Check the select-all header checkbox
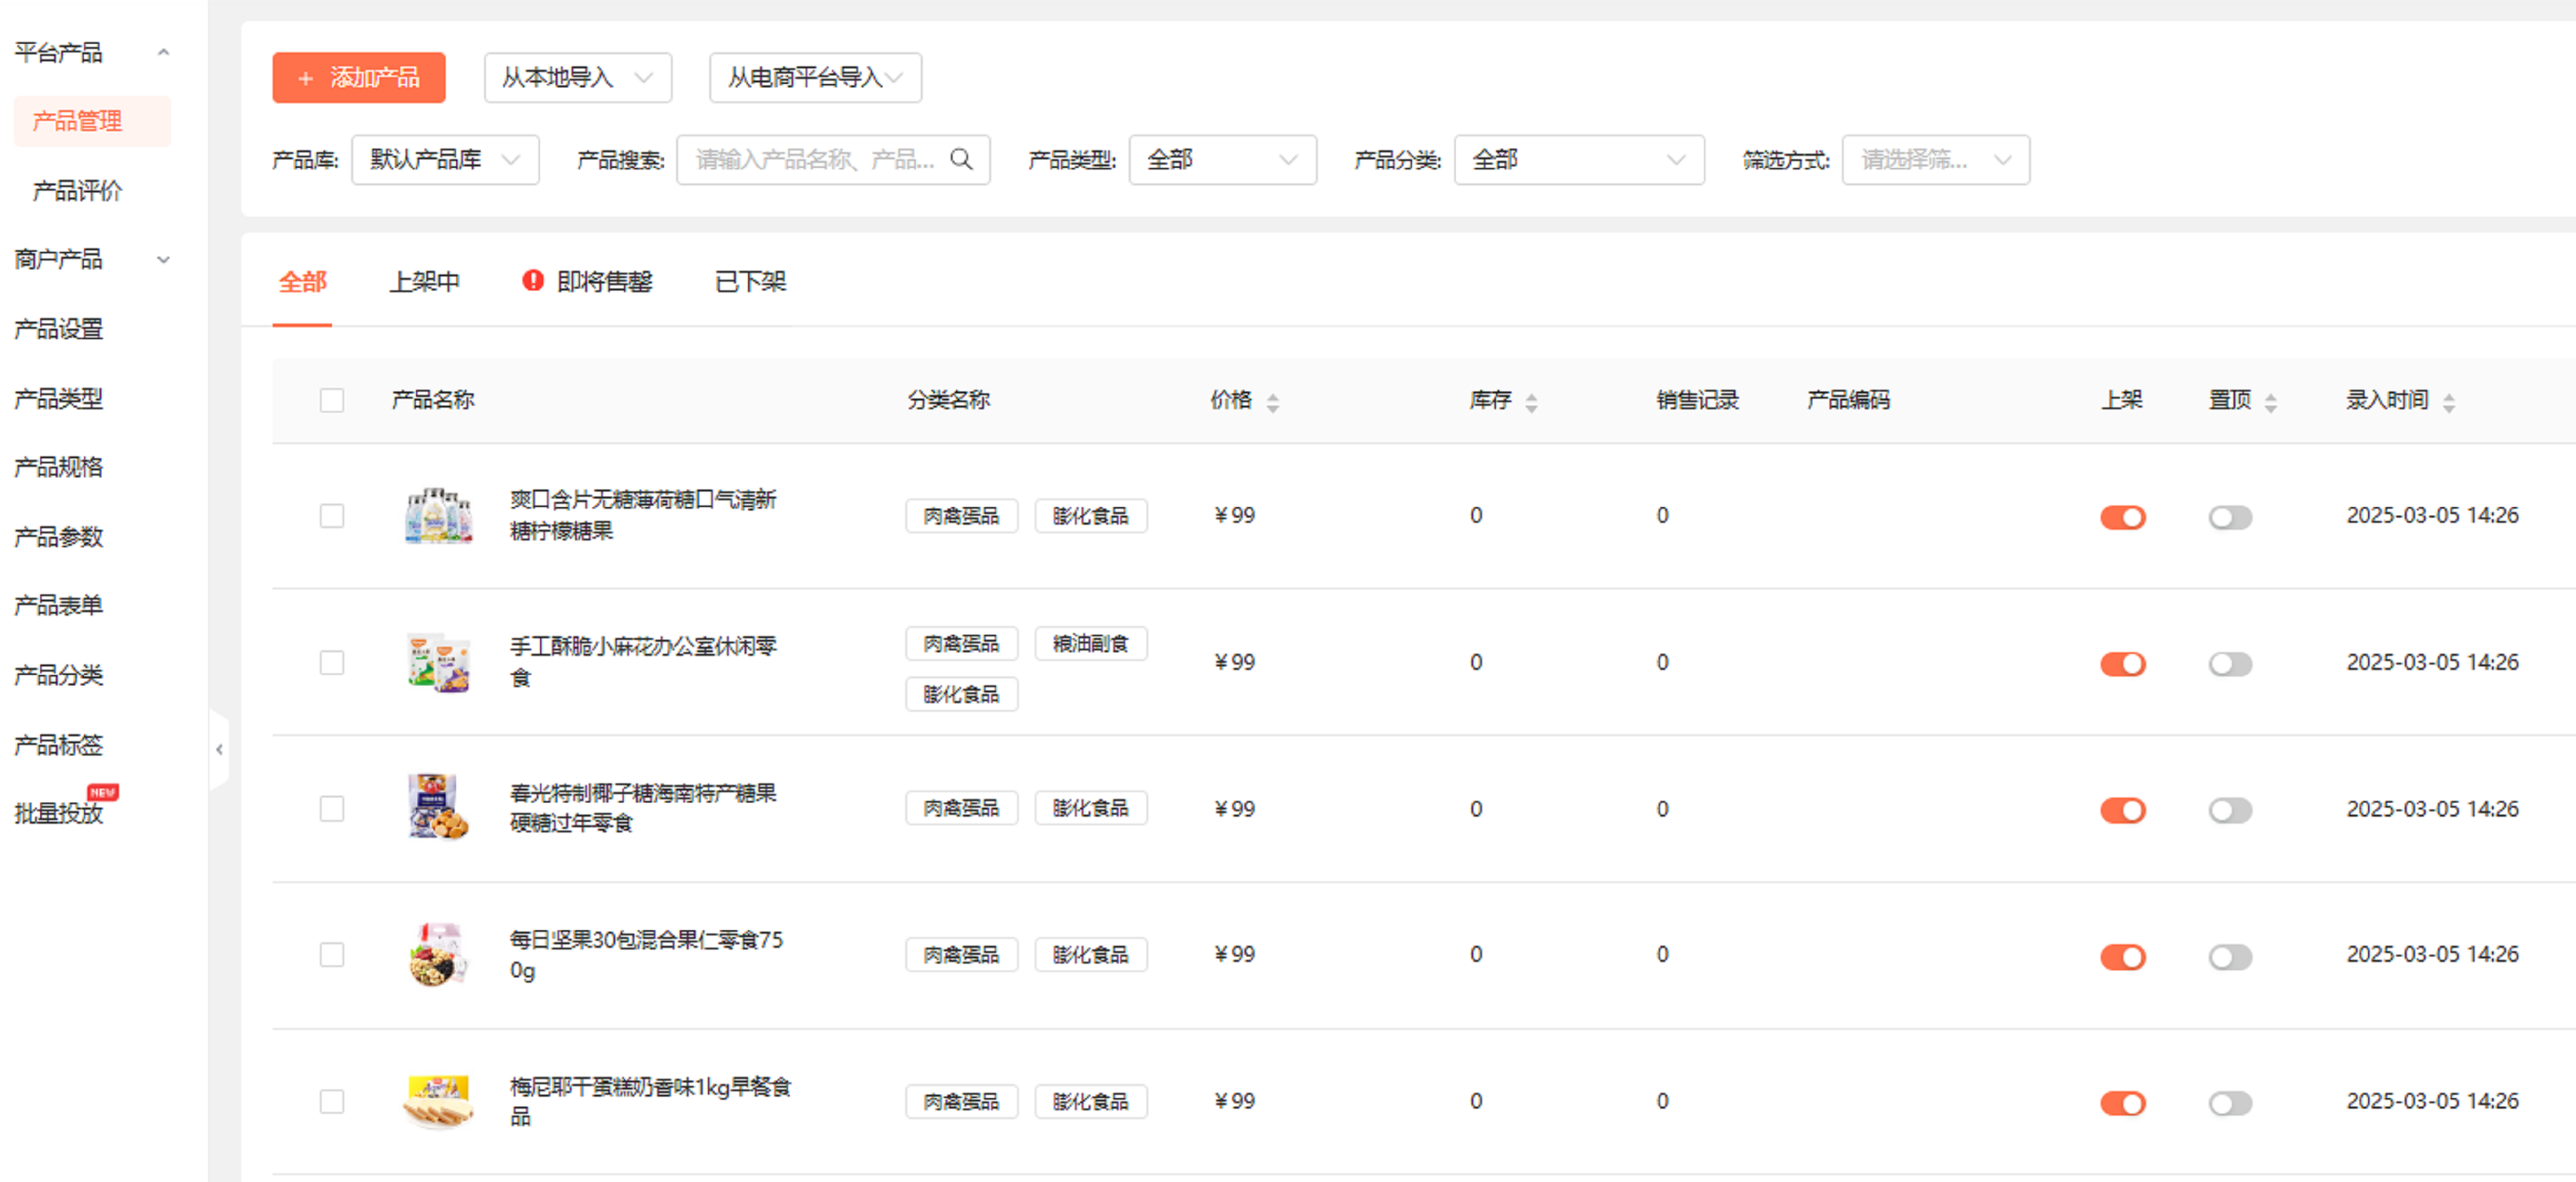Image resolution: width=2576 pixels, height=1182 pixels. 332,400
